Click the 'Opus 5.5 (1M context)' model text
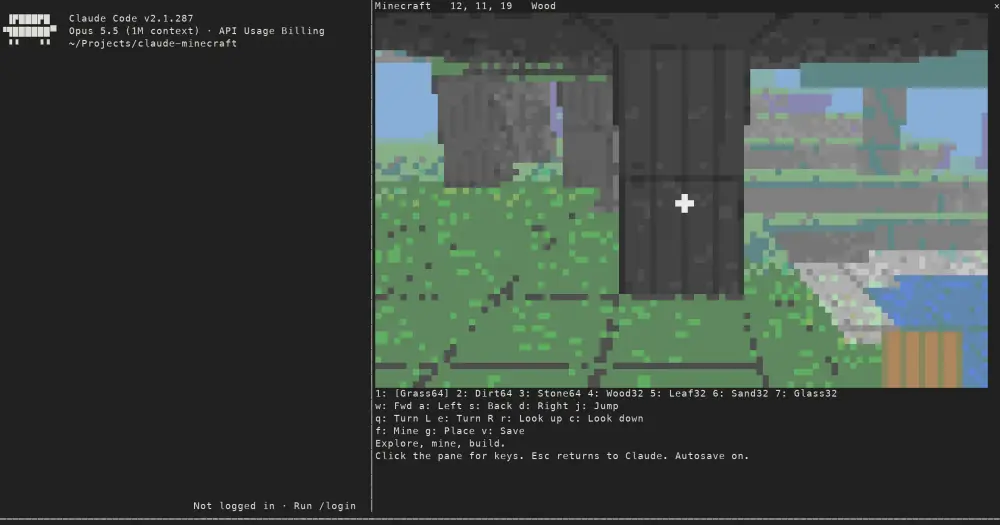The height and width of the screenshot is (525, 1000). [134, 31]
